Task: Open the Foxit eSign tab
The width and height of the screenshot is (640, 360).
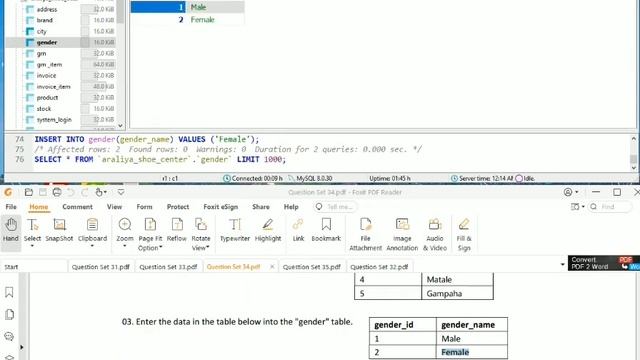Action: 220,207
